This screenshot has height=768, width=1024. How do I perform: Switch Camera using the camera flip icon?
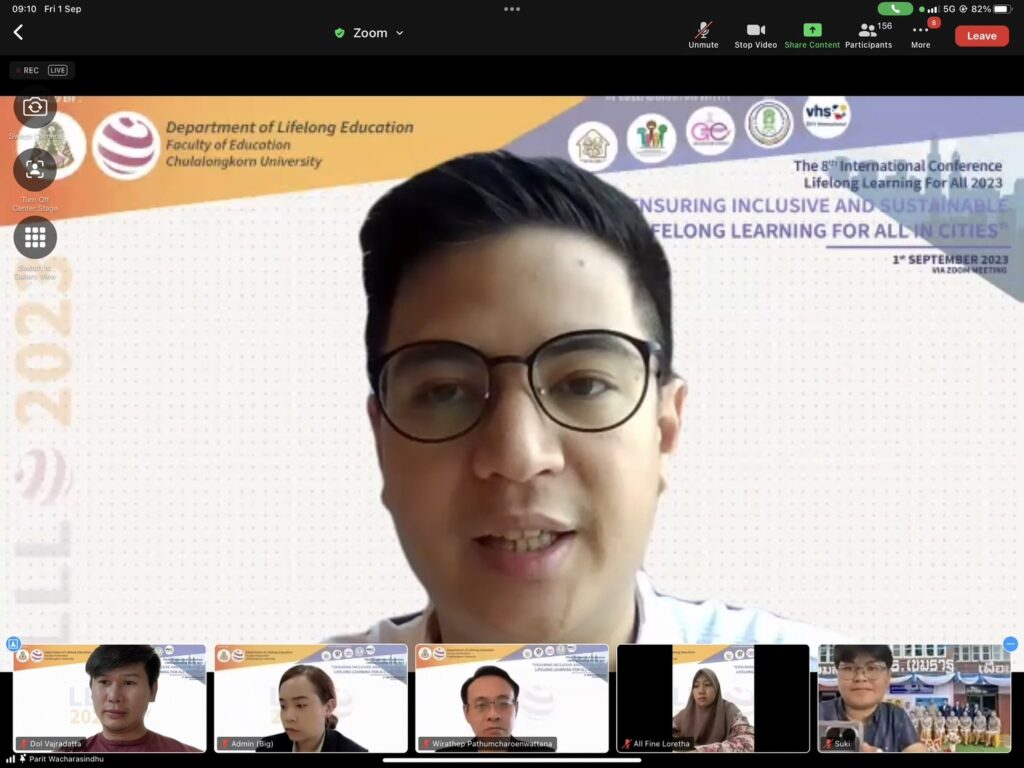coord(35,107)
